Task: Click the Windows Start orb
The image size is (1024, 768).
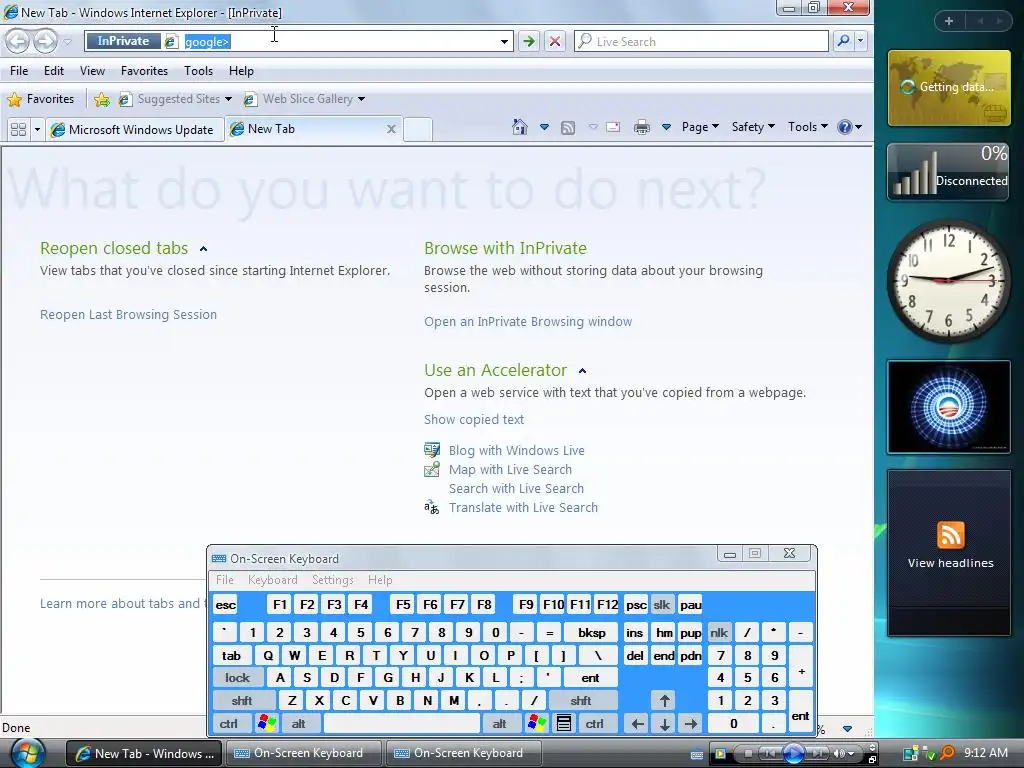Action: [26, 752]
